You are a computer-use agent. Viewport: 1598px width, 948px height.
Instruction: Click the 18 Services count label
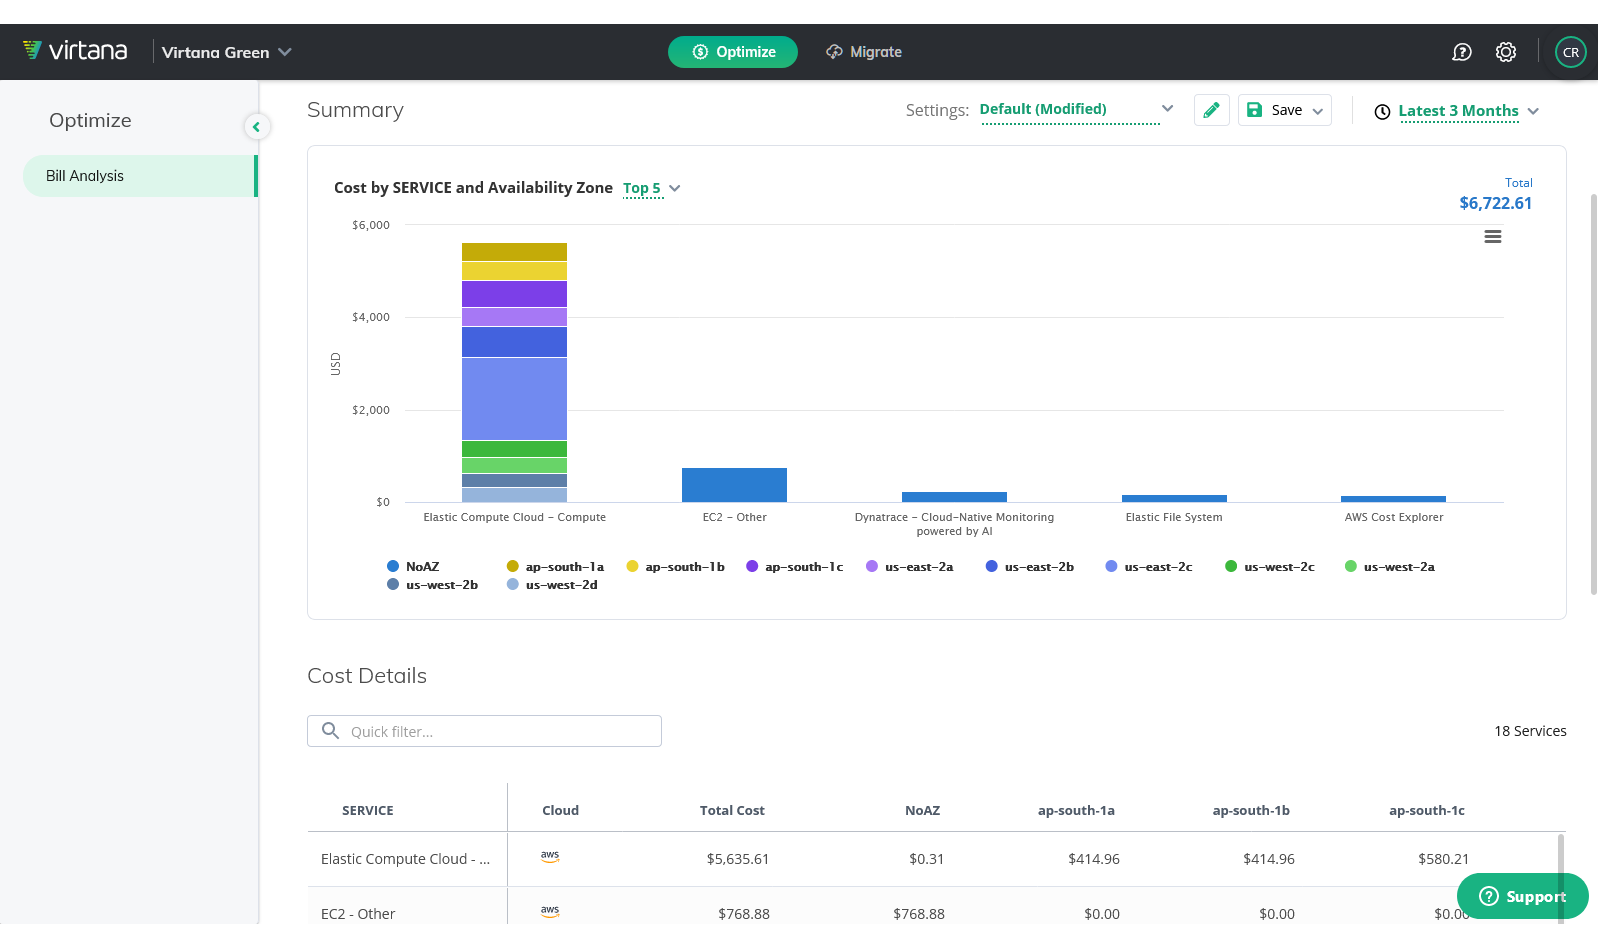point(1530,731)
